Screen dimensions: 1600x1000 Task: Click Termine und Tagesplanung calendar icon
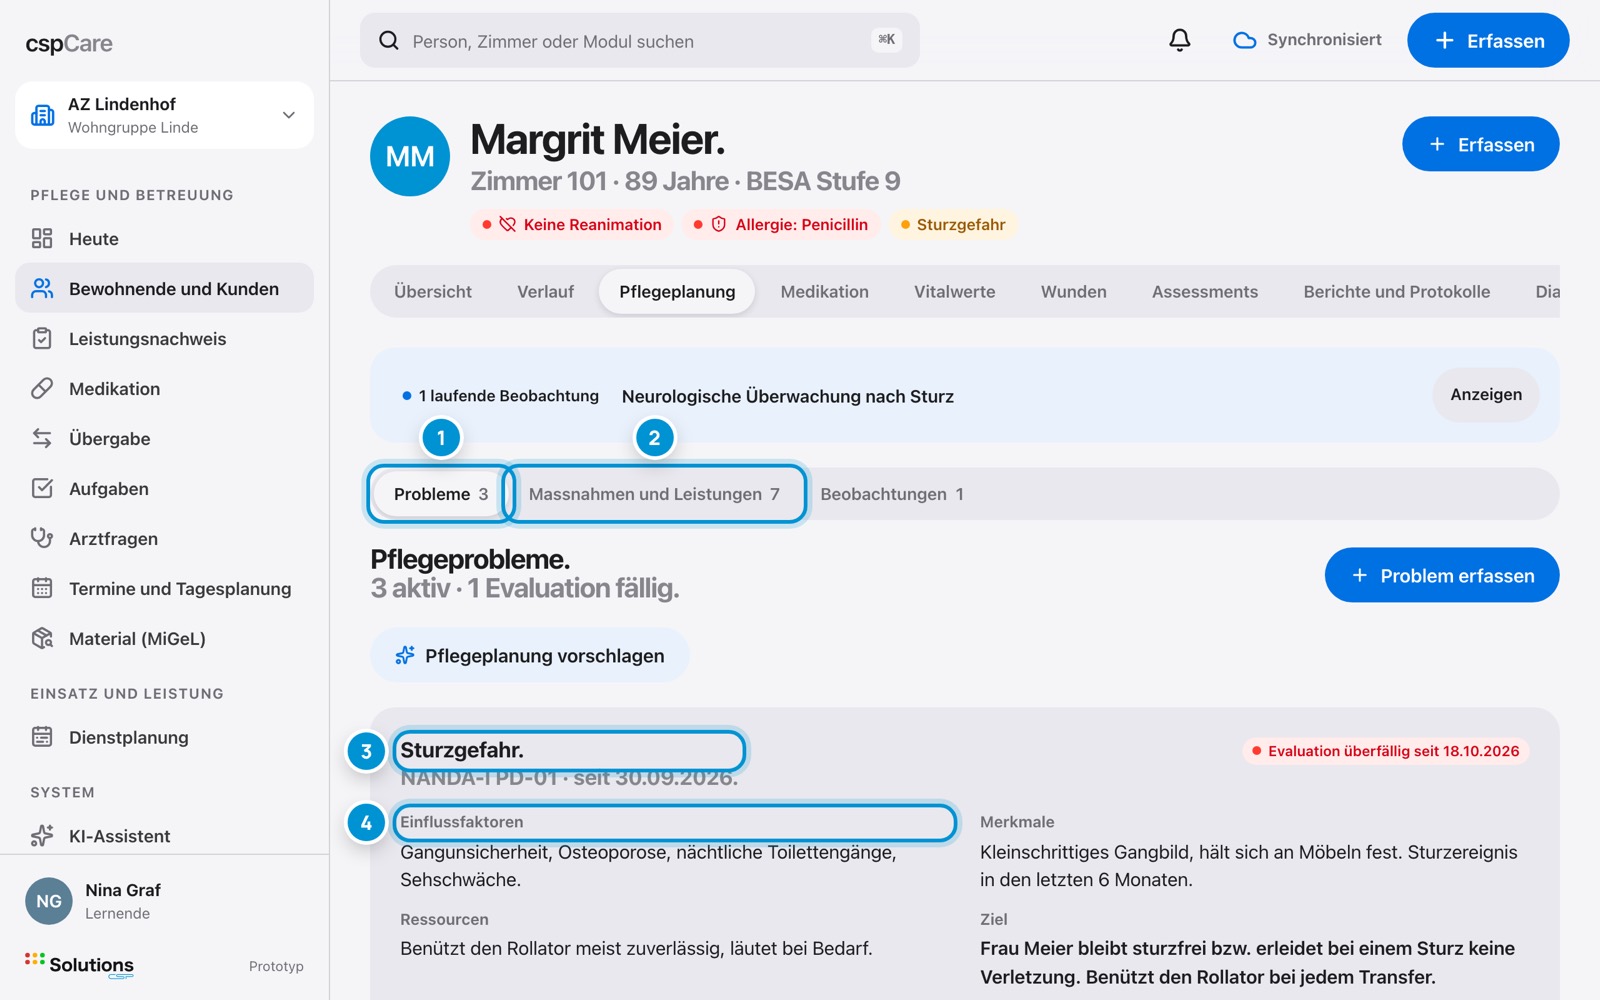point(42,588)
